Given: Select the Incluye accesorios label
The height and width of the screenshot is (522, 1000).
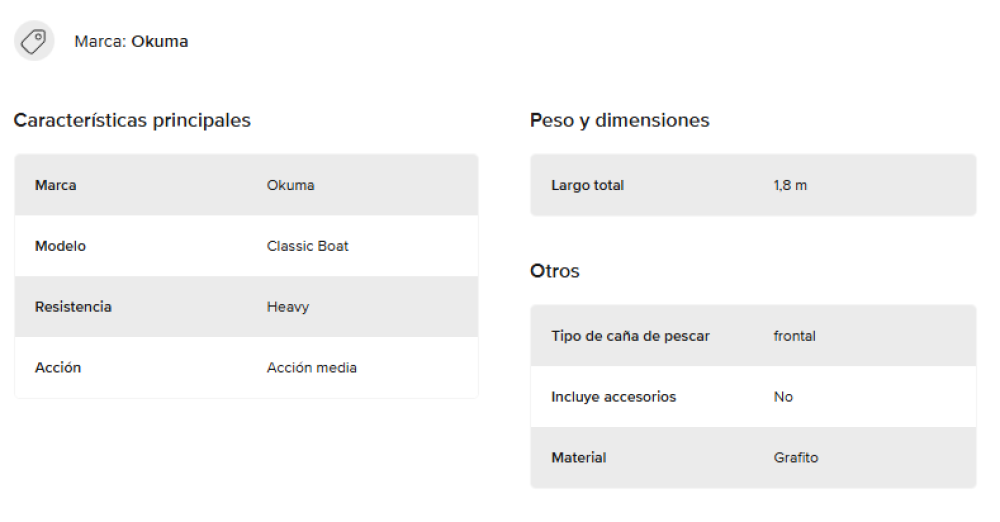Looking at the screenshot, I should [614, 397].
